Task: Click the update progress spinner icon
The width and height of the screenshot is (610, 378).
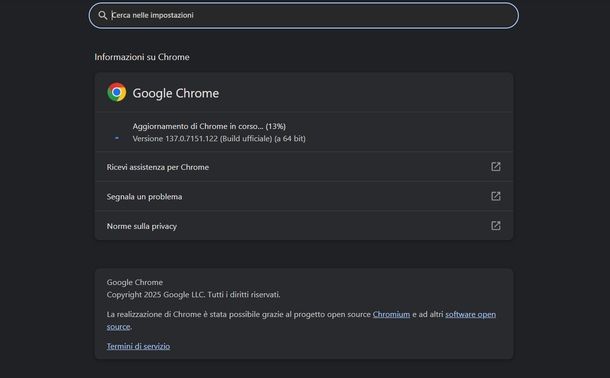Action: (x=117, y=138)
